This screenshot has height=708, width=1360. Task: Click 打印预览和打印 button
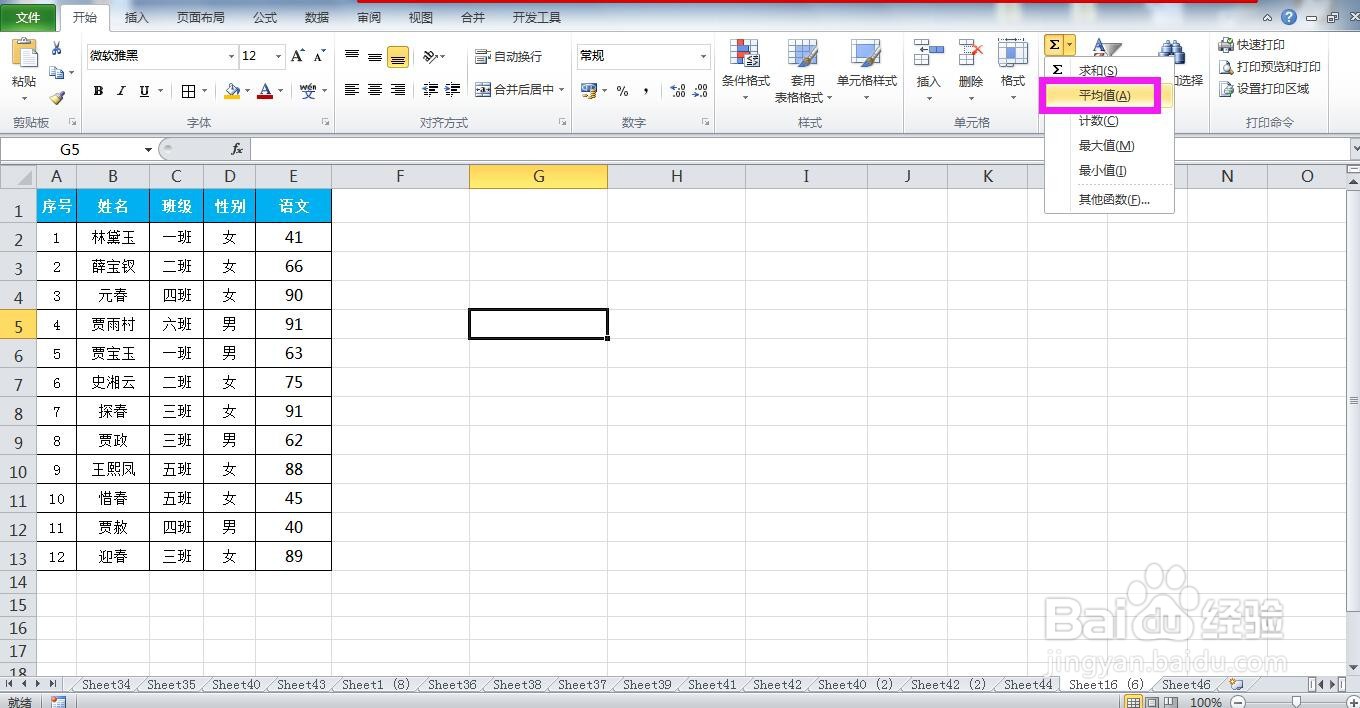(1270, 67)
